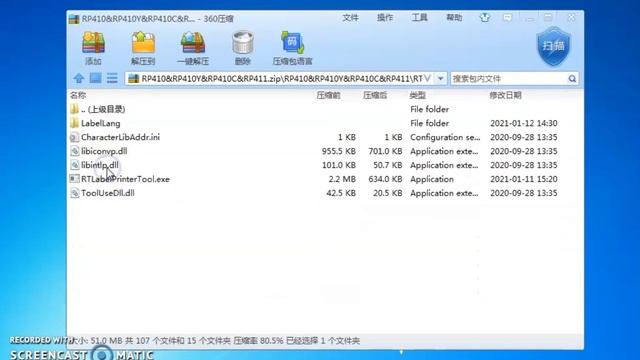This screenshot has width=640, height=360.
Task: Open the 文件 (File) menu
Action: tap(350, 18)
